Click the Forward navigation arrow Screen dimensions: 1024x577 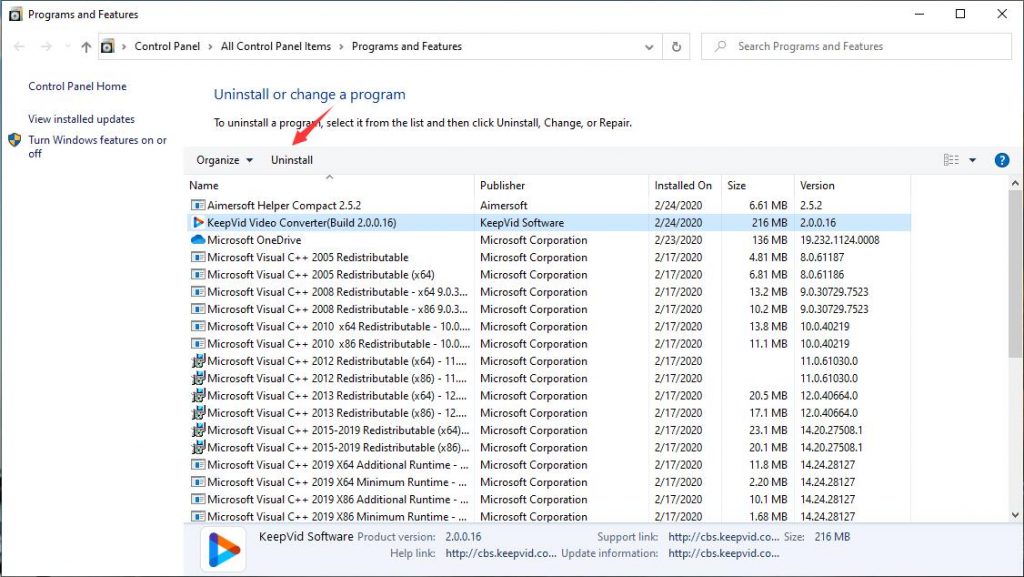[x=46, y=46]
